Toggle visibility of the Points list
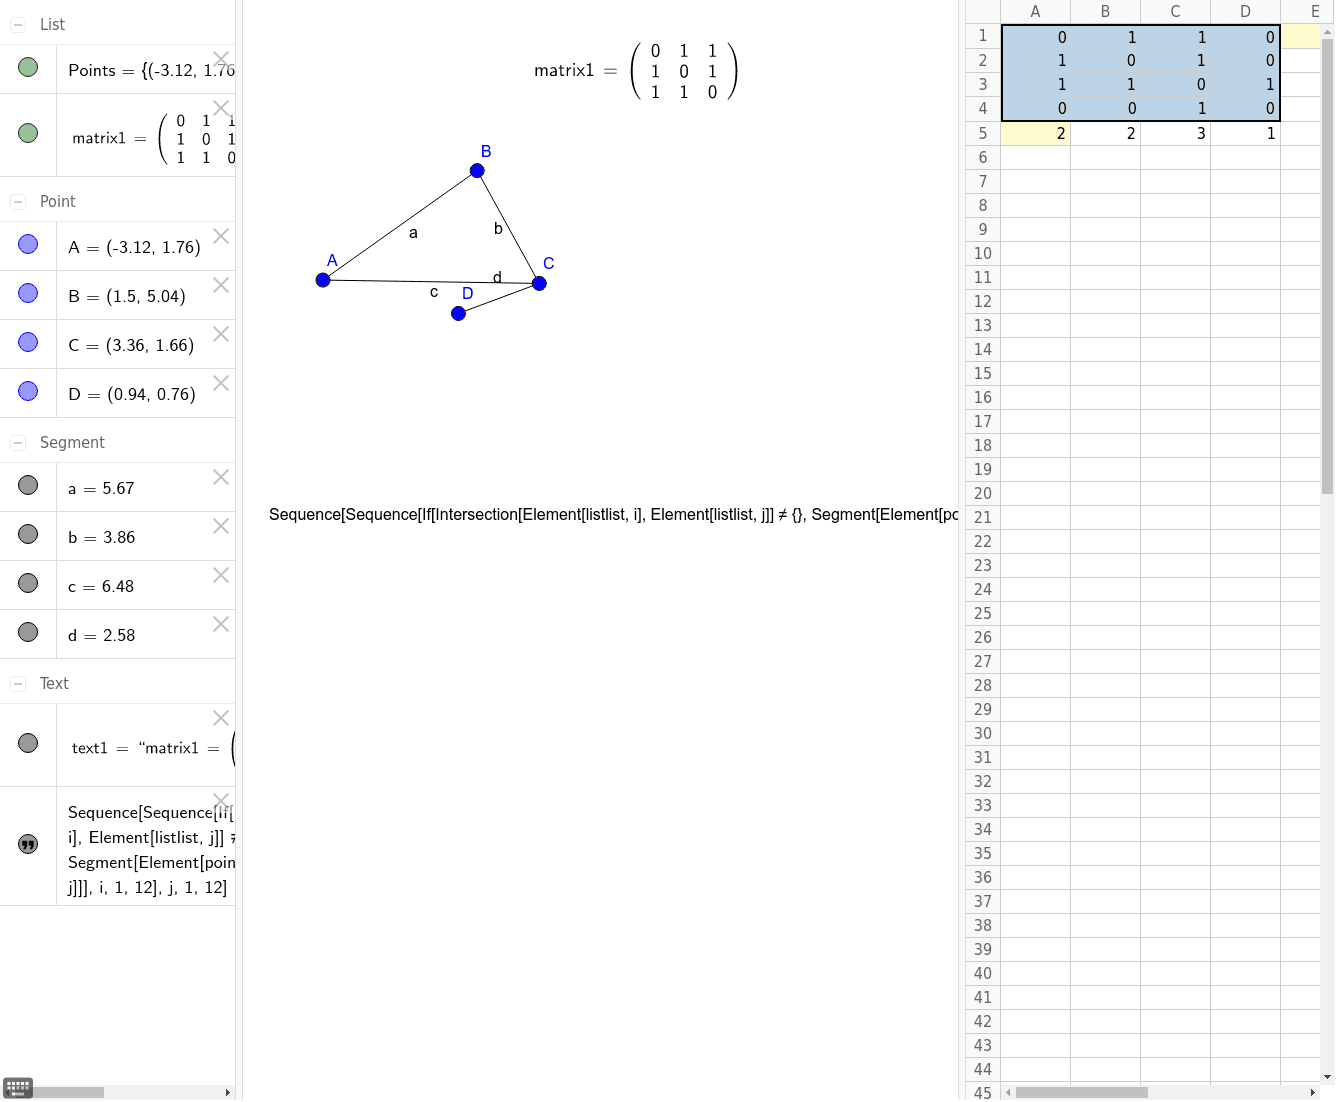 point(28,67)
